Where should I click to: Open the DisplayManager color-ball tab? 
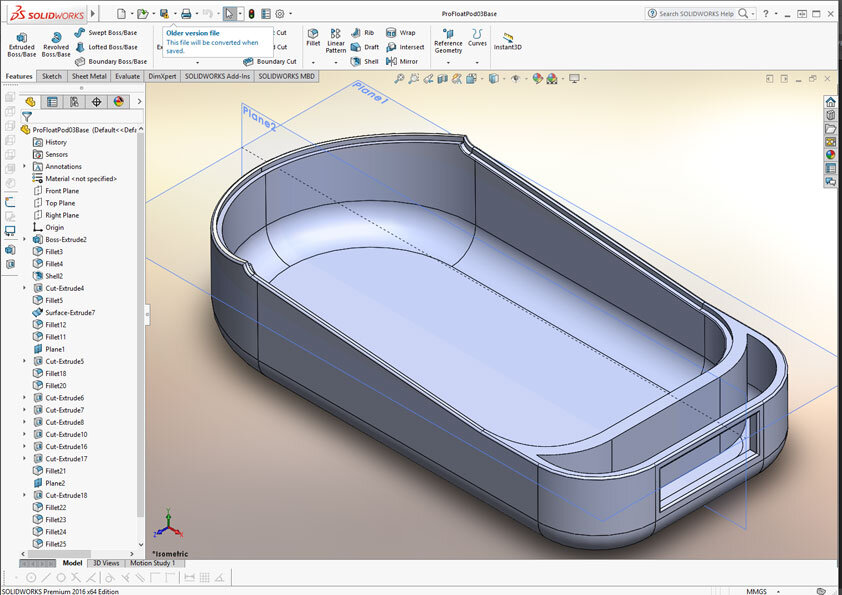tap(118, 101)
